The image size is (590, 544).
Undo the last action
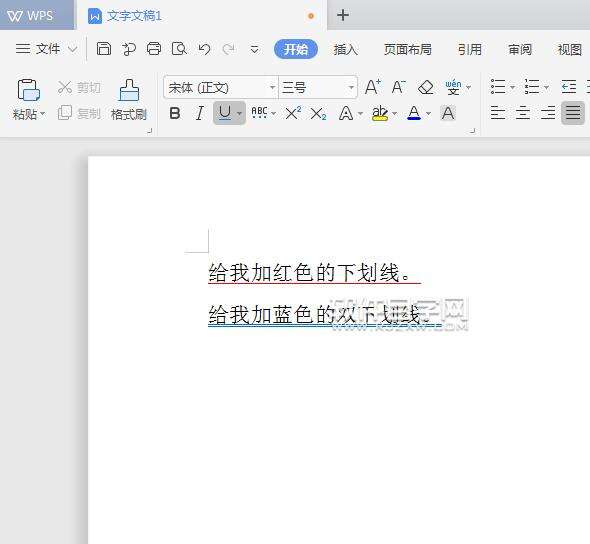[204, 49]
